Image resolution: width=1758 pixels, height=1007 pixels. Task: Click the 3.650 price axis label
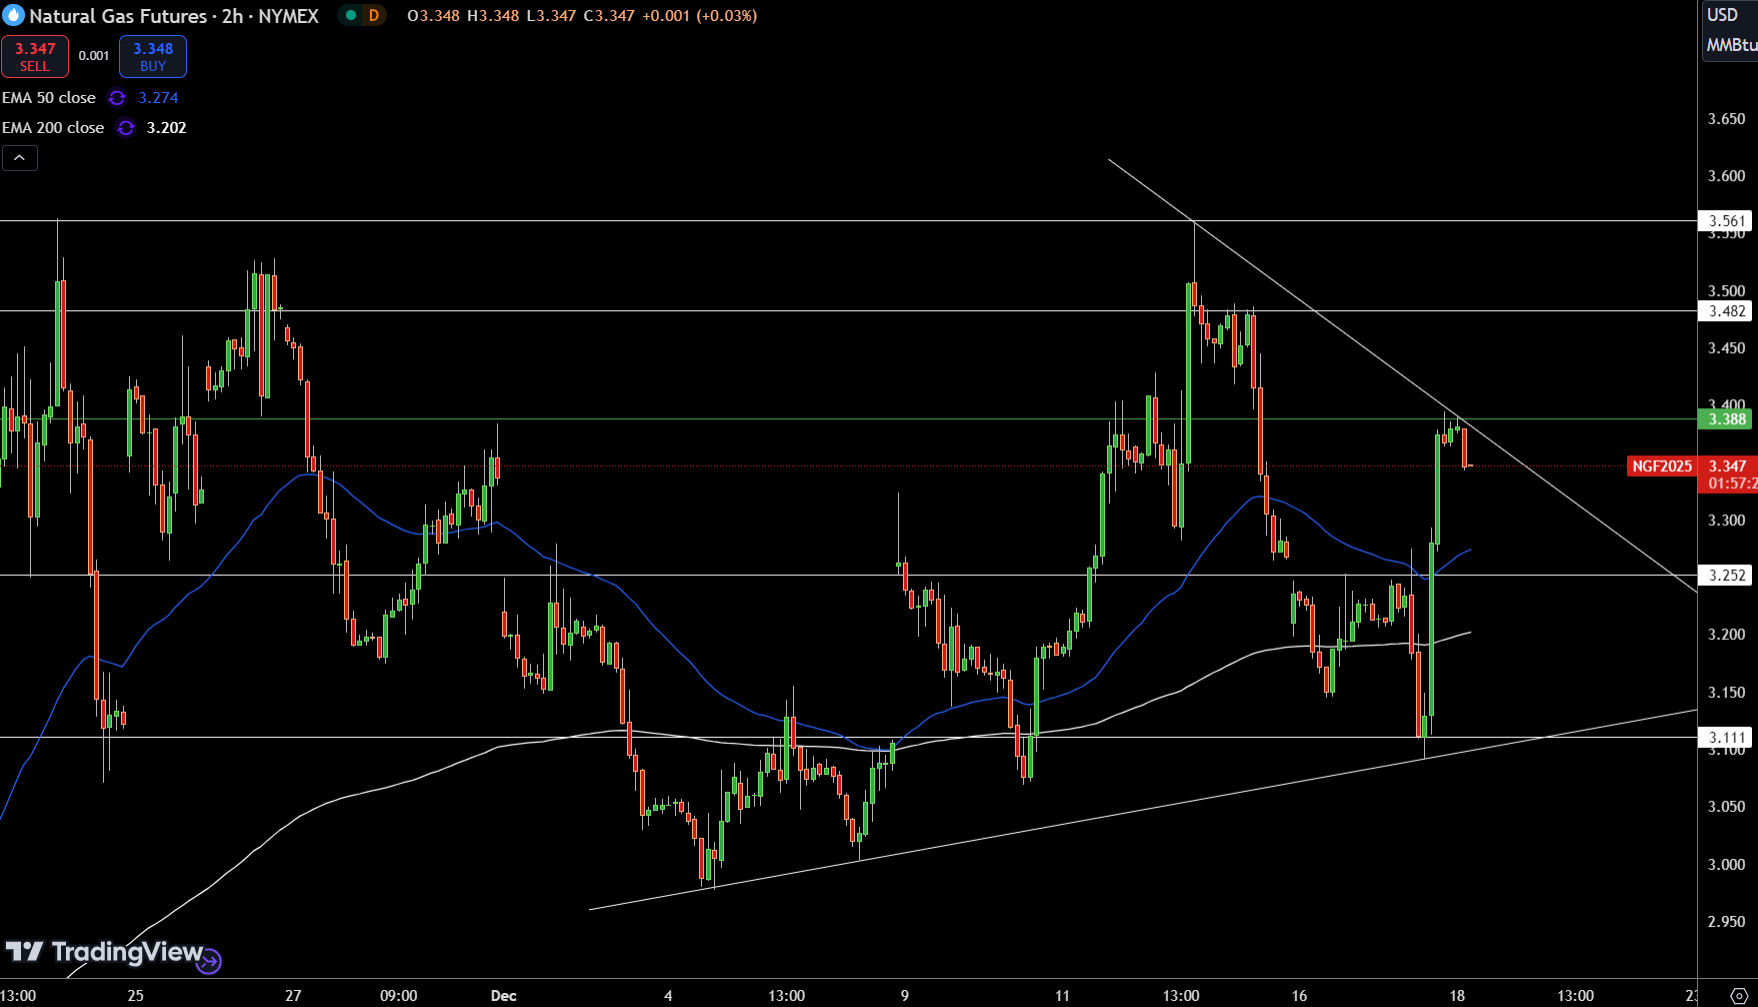tap(1726, 119)
